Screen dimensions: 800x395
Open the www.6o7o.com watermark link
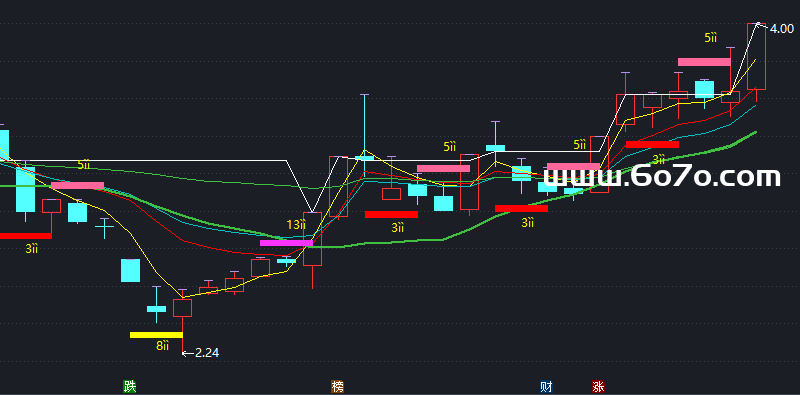click(x=662, y=177)
